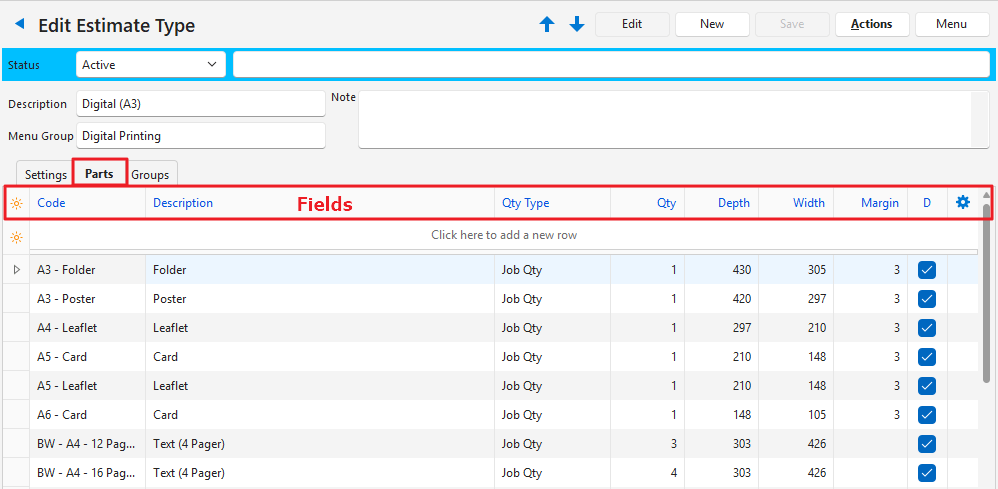The height and width of the screenshot is (489, 998).
Task: Click the sun icon in header row
Action: [x=16, y=203]
